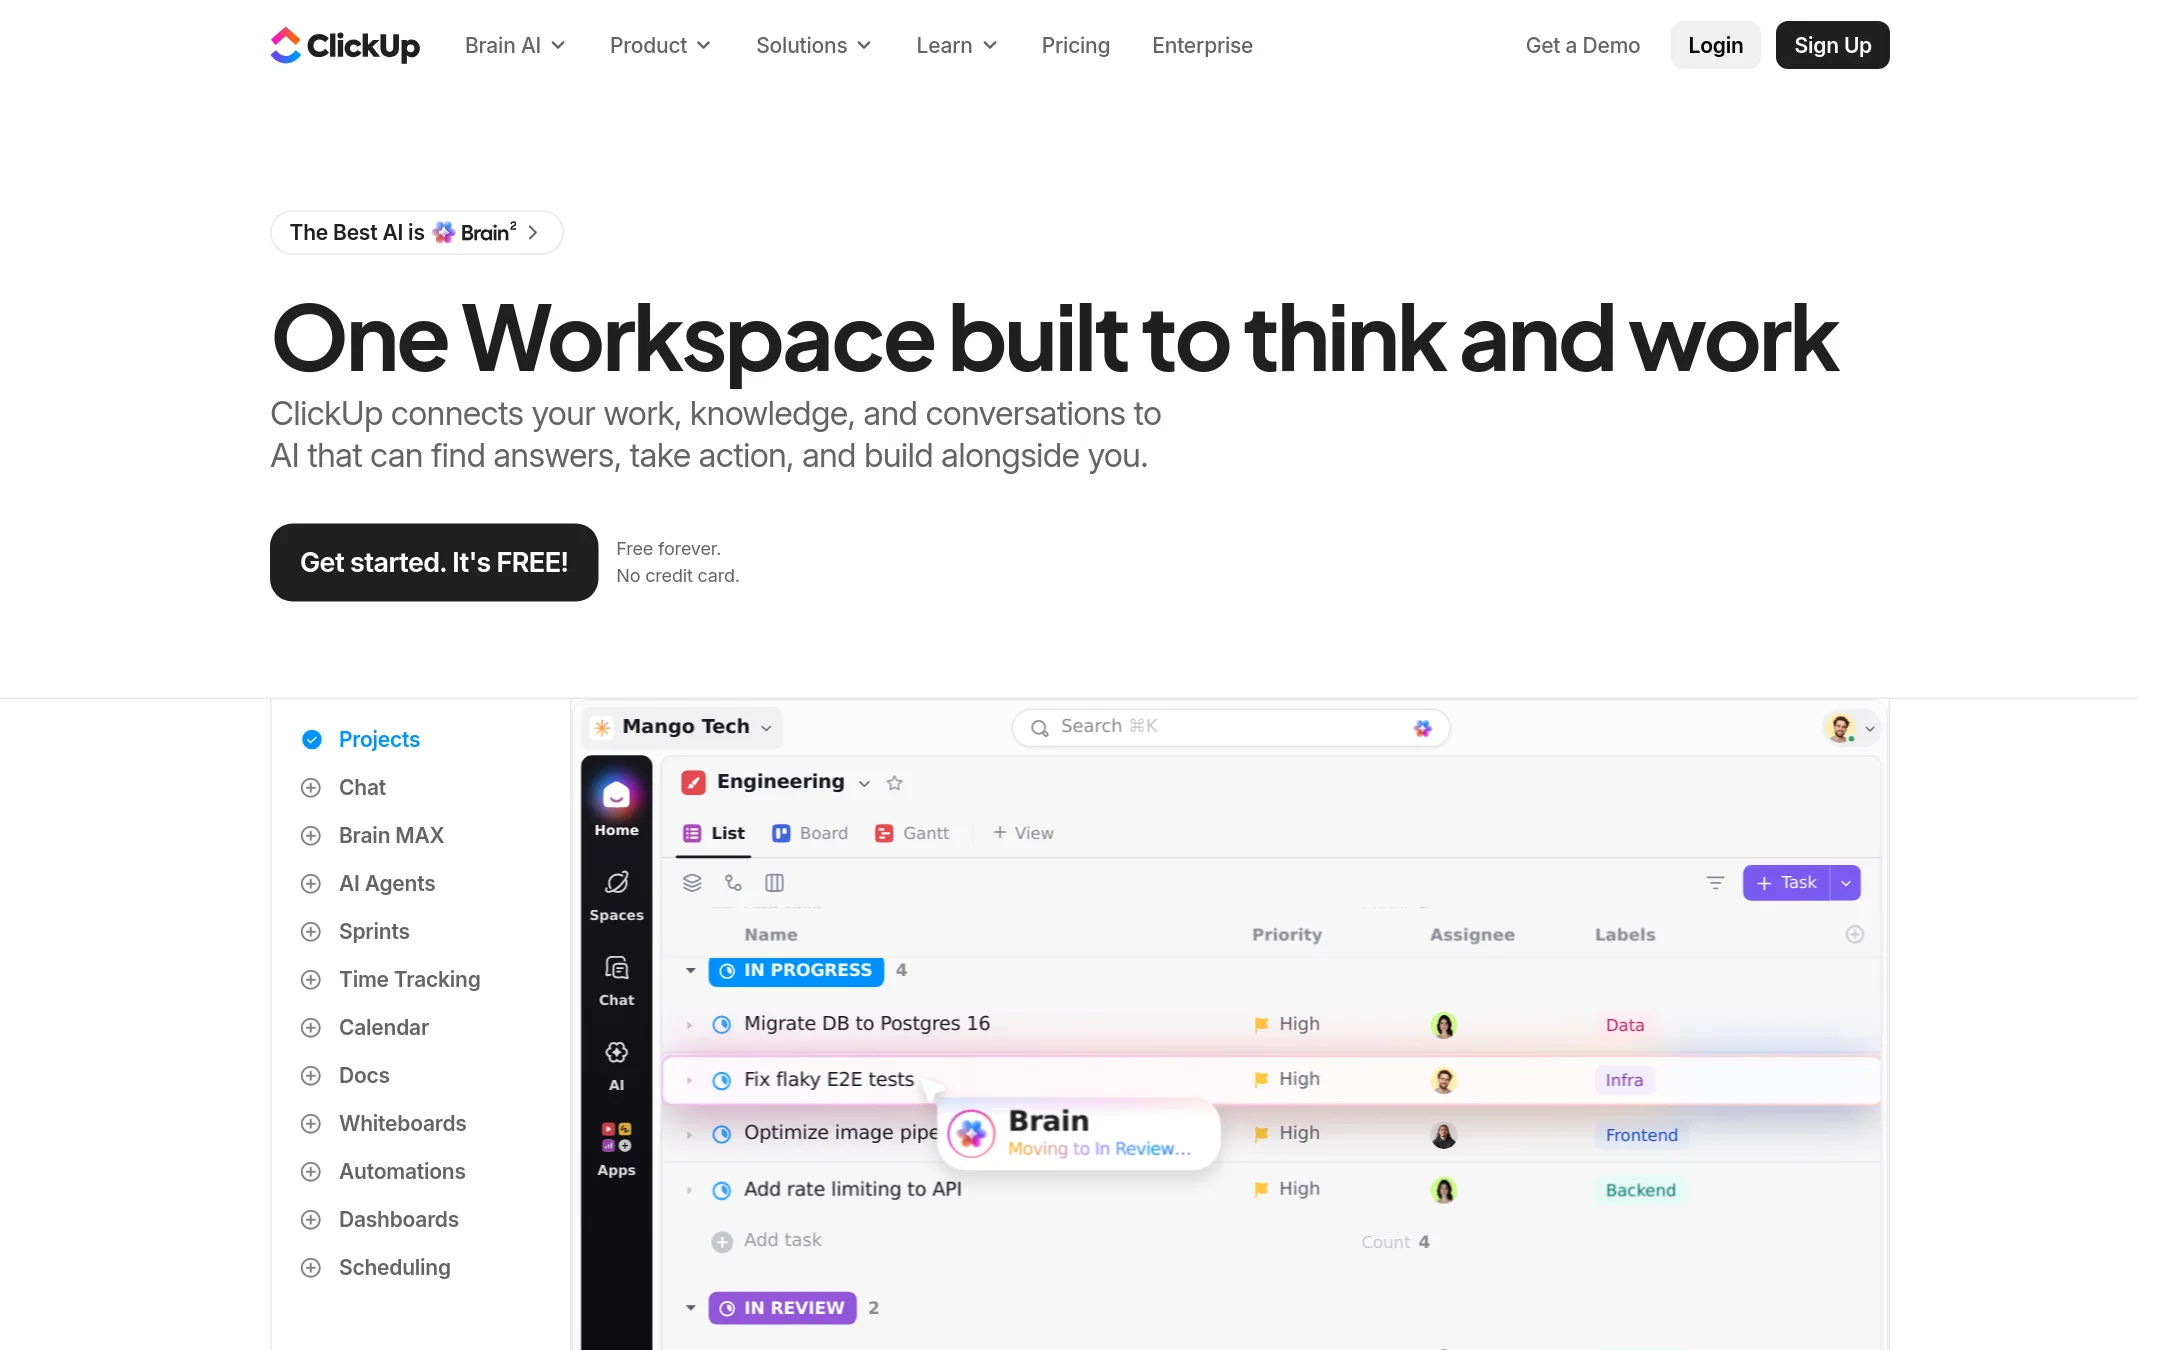
Task: Click the Login button
Action: [x=1715, y=45]
